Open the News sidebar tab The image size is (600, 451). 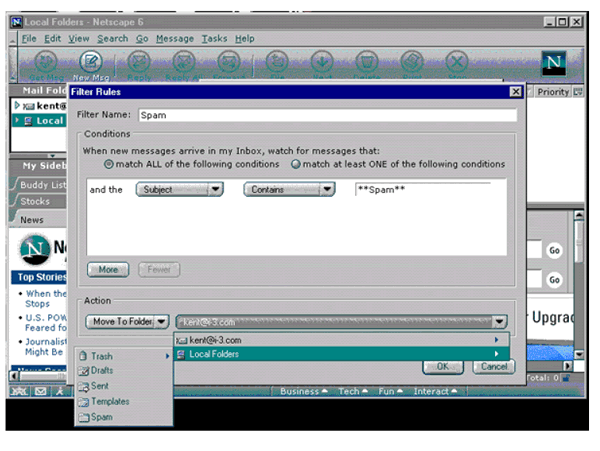(x=38, y=220)
